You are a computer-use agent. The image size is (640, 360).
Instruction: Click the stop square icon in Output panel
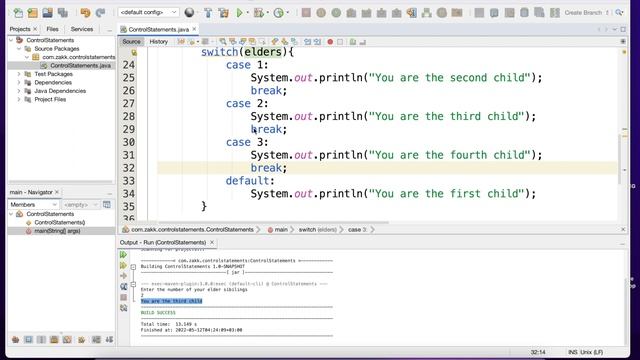[x=123, y=297]
